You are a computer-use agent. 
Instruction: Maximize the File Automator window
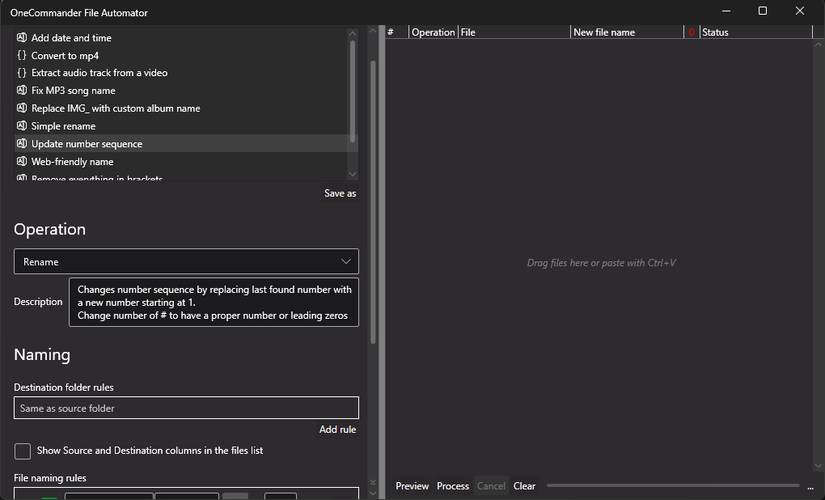pos(762,11)
